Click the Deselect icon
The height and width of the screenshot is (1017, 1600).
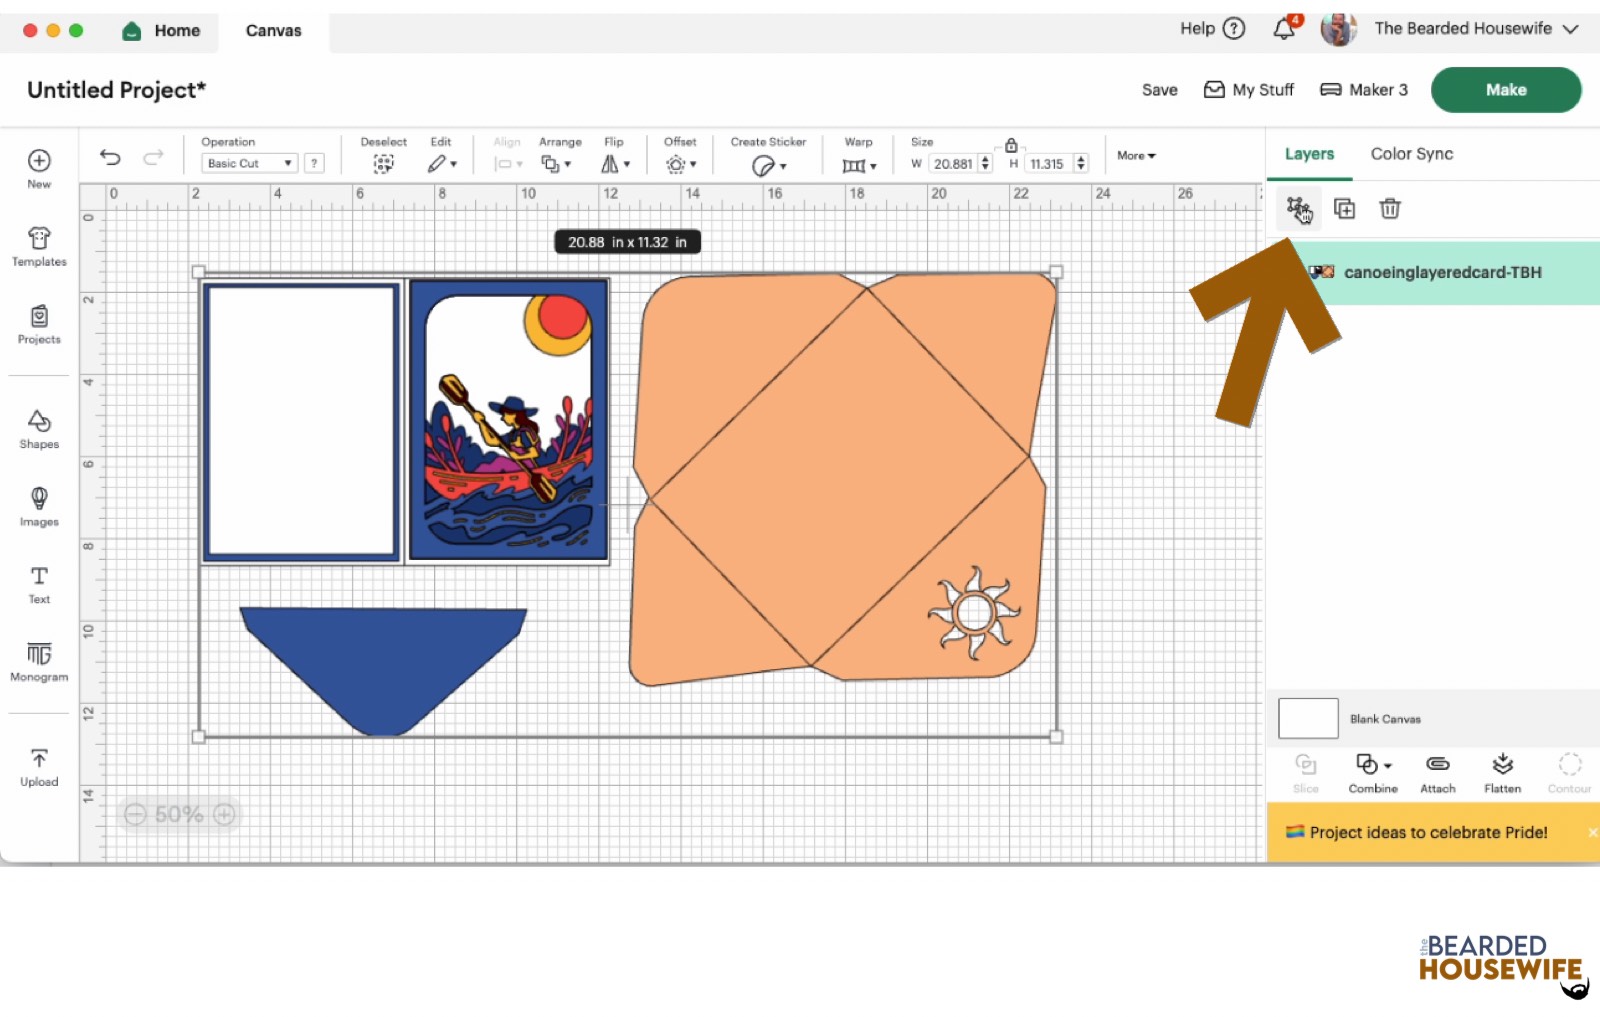point(383,164)
